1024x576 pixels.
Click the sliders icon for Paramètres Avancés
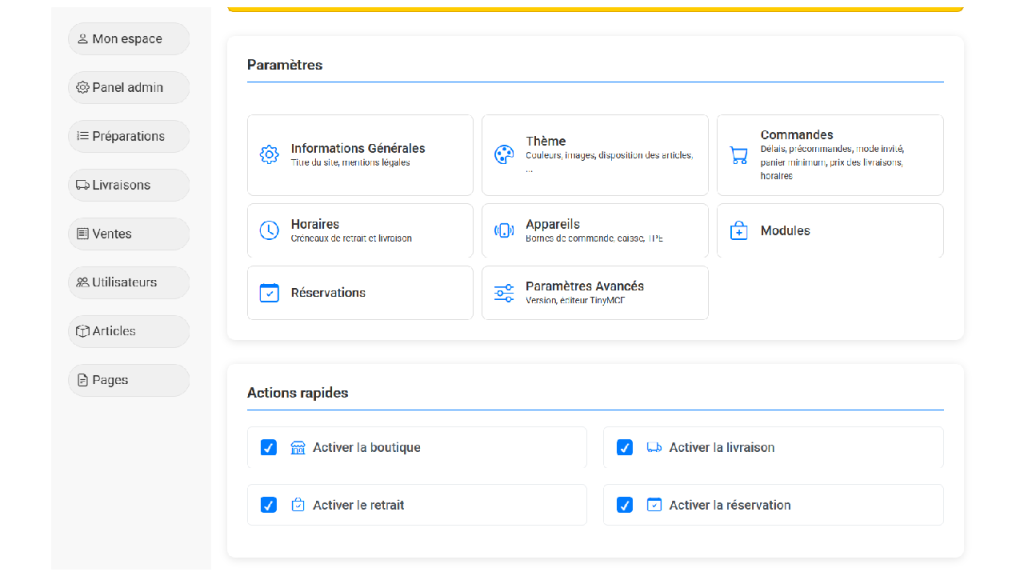504,293
